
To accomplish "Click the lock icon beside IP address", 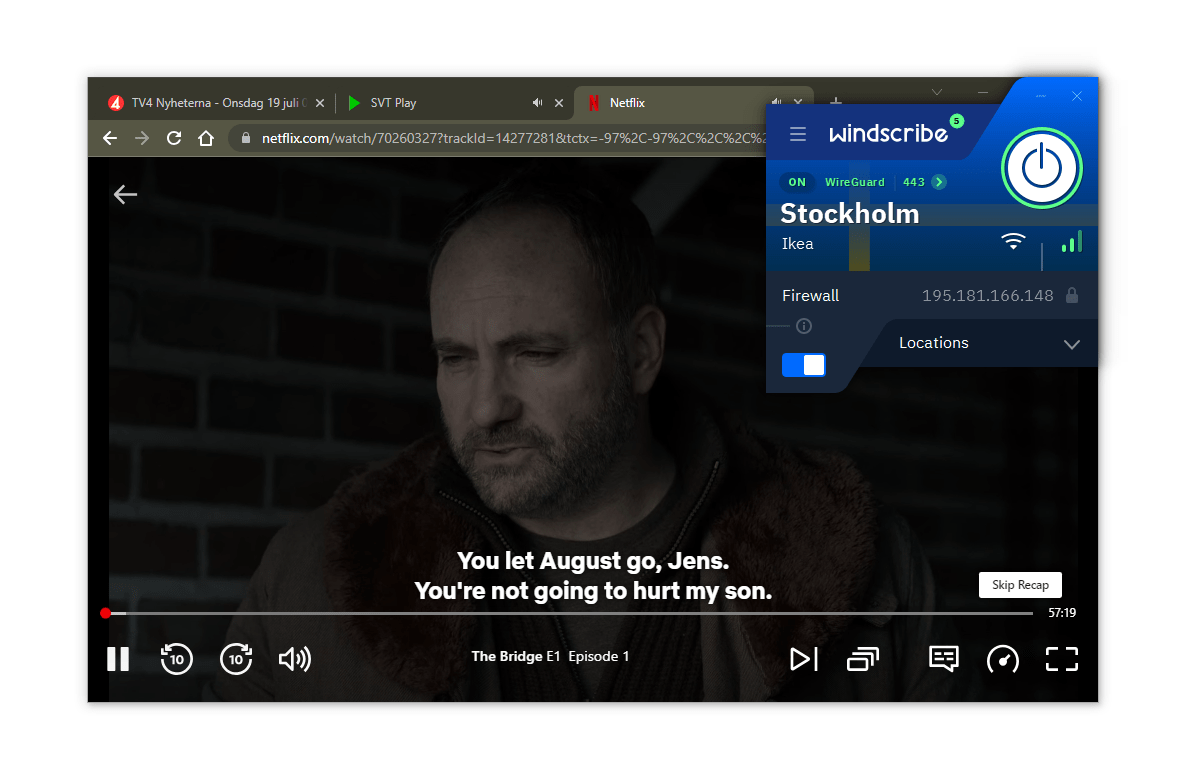I will tap(1072, 295).
